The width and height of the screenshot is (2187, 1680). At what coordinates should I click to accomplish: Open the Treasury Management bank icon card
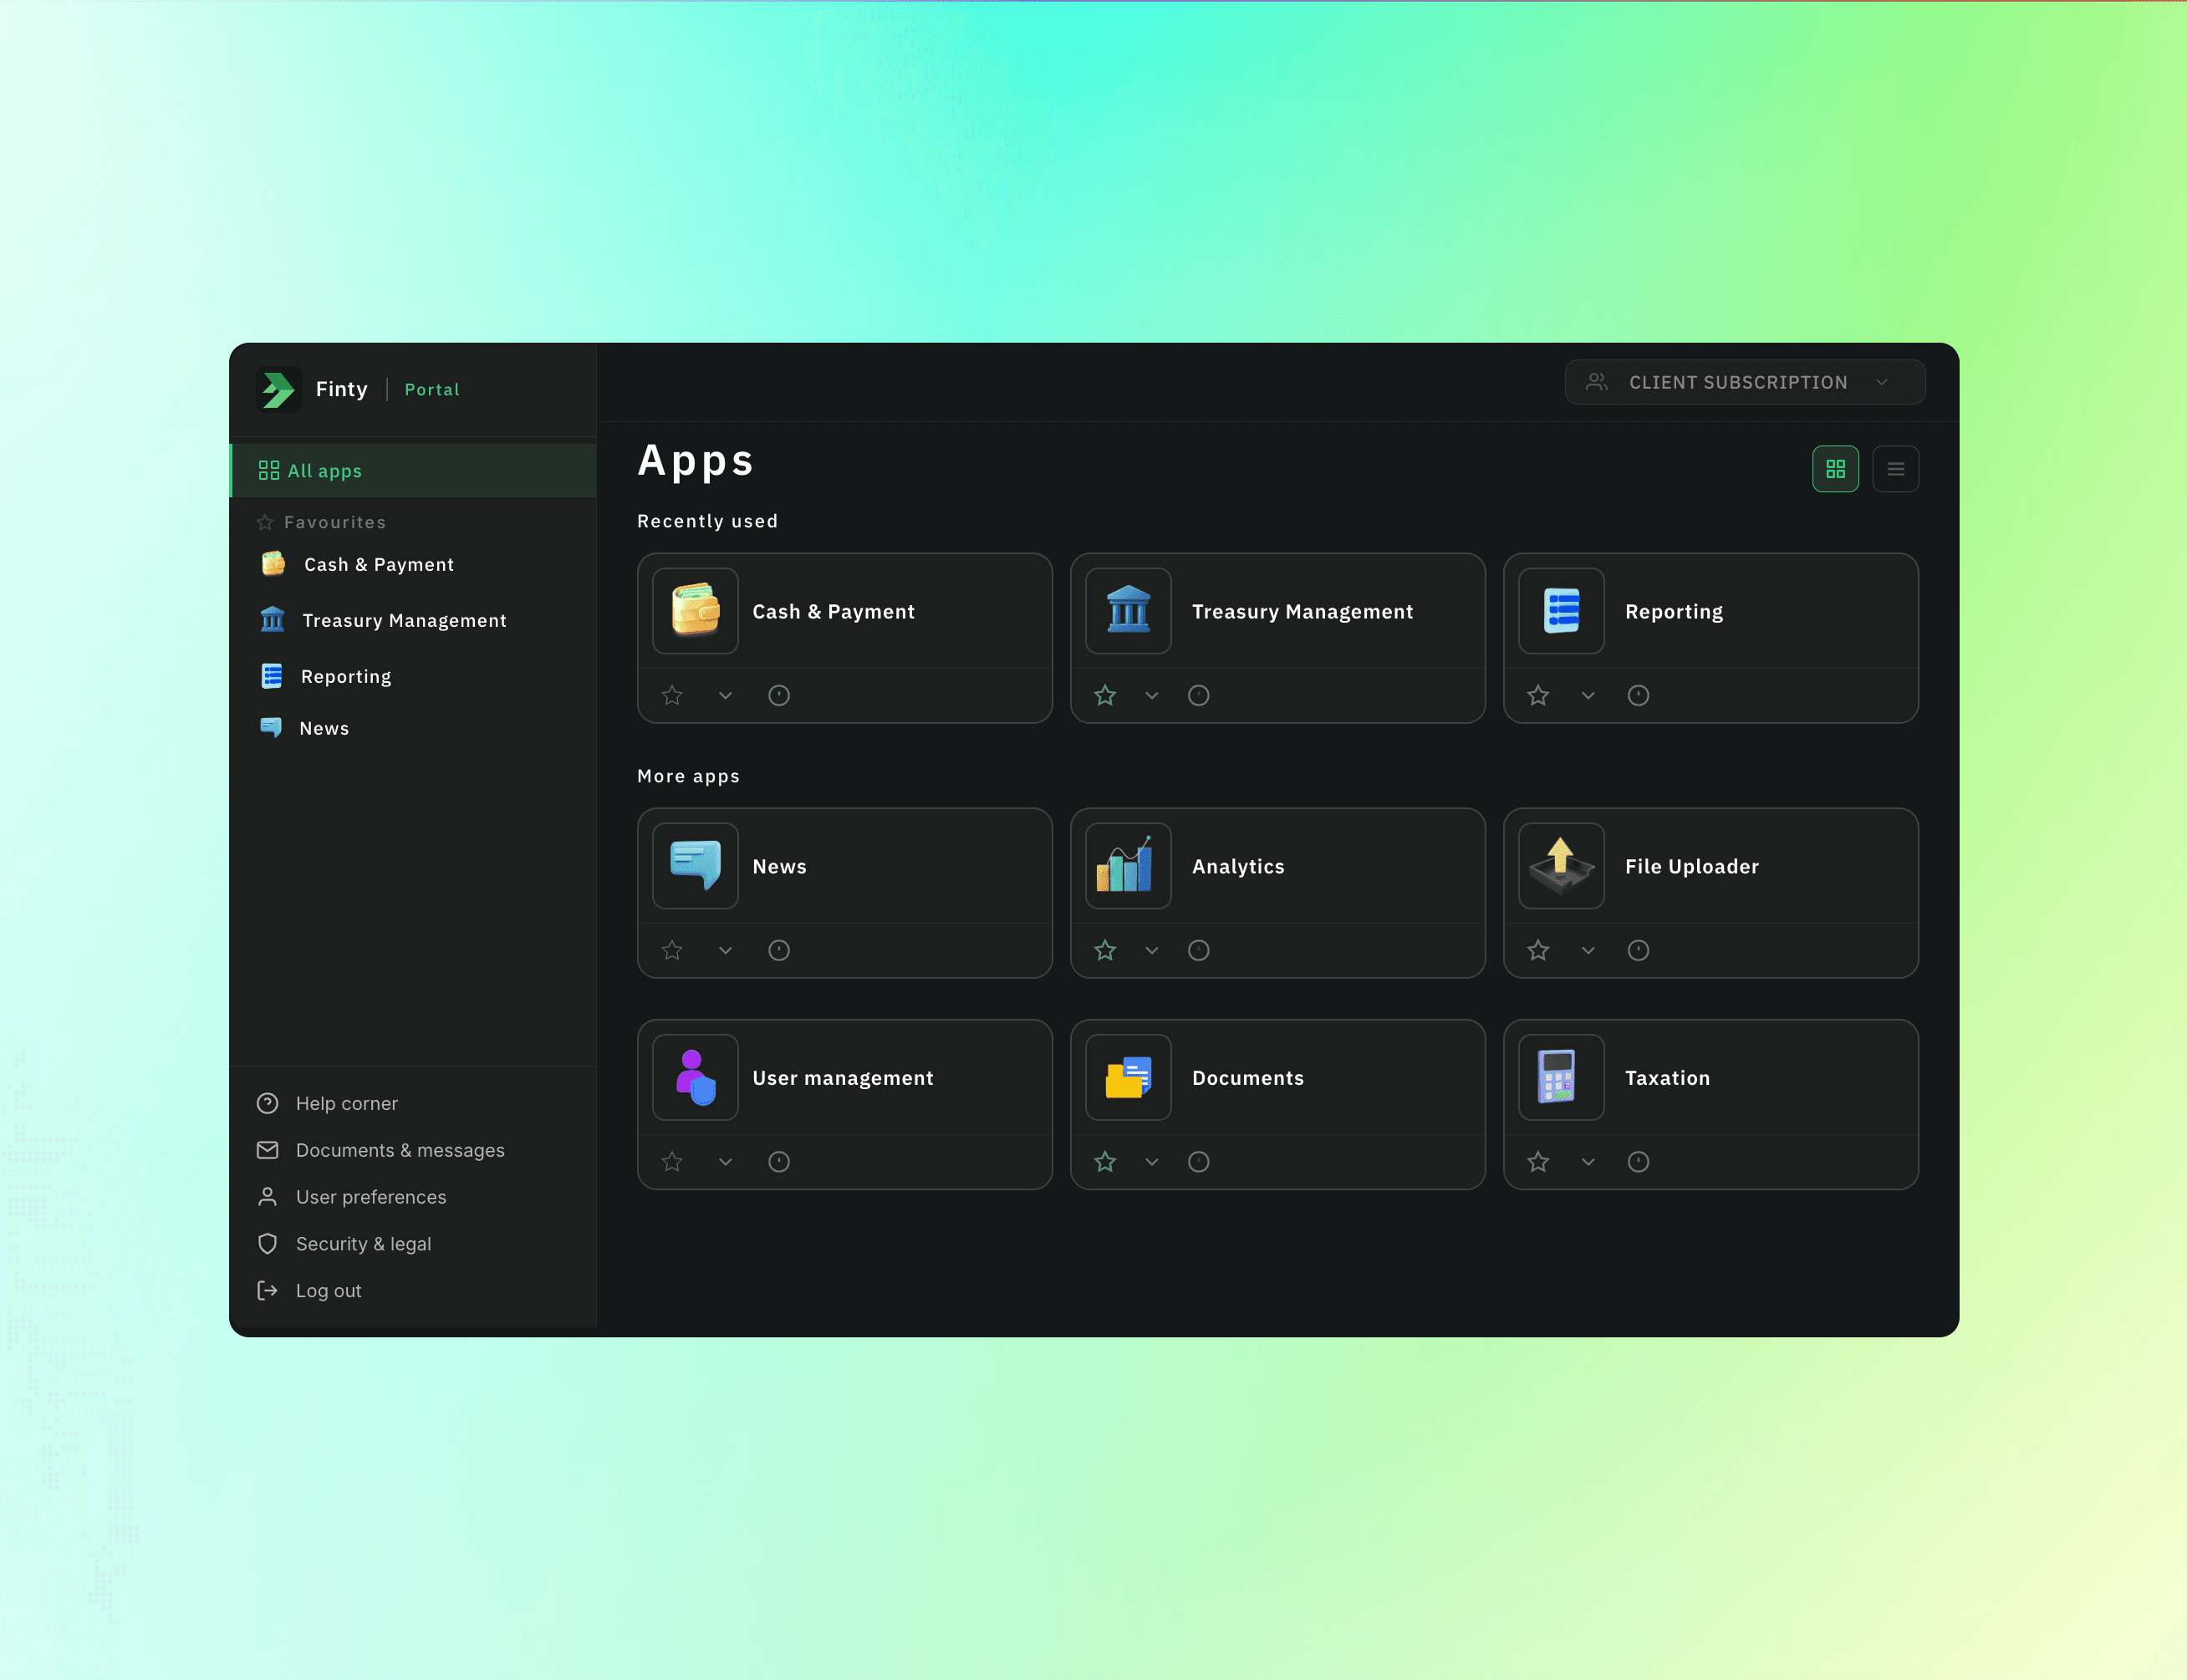(x=1128, y=611)
